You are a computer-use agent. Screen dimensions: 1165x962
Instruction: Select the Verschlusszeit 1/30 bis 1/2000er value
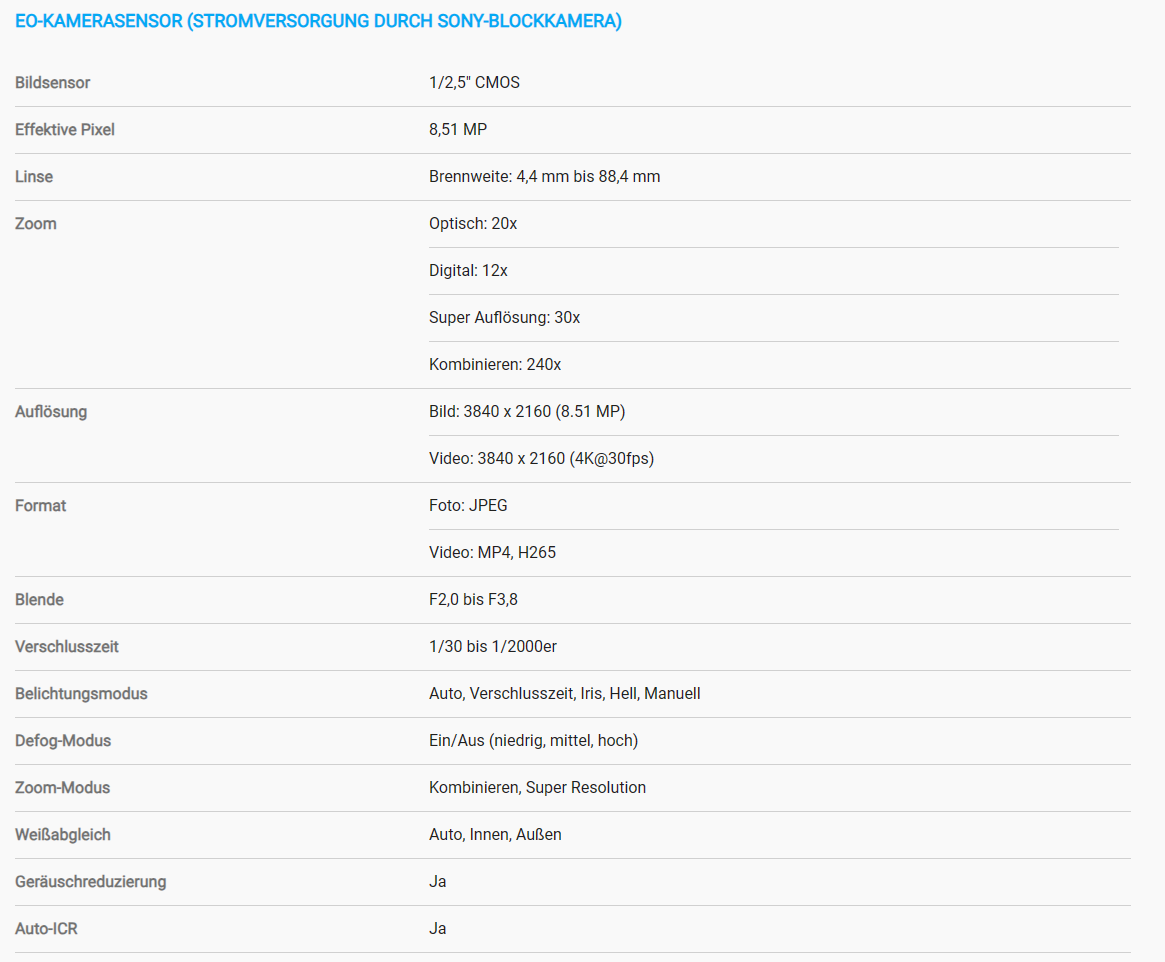(x=493, y=646)
